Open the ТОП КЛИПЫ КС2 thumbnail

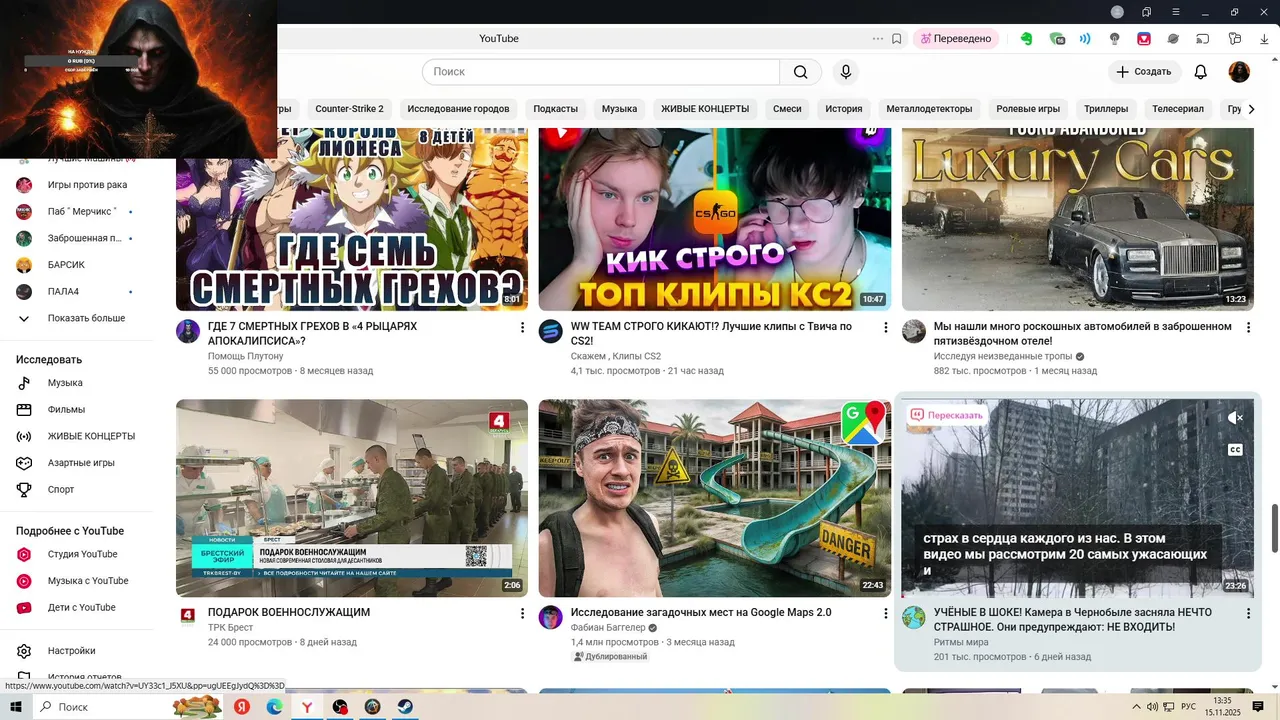pos(714,220)
